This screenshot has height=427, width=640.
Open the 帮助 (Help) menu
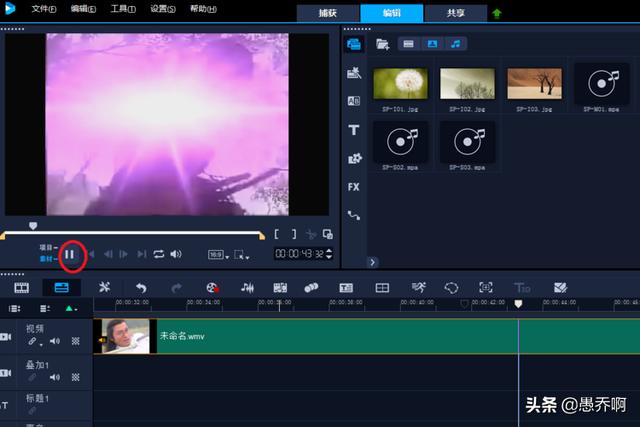pos(203,9)
